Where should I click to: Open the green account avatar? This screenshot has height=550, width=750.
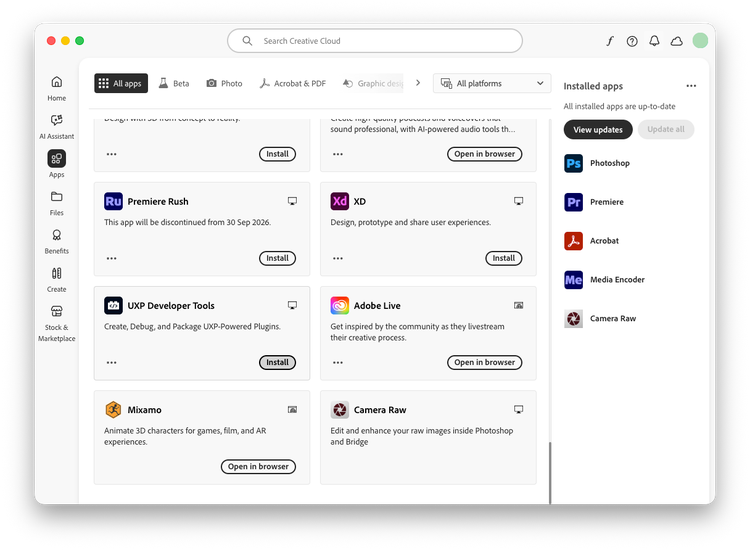tap(700, 41)
